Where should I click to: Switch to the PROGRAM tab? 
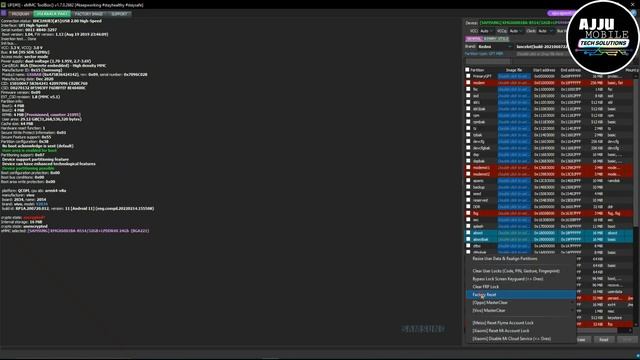[20, 14]
